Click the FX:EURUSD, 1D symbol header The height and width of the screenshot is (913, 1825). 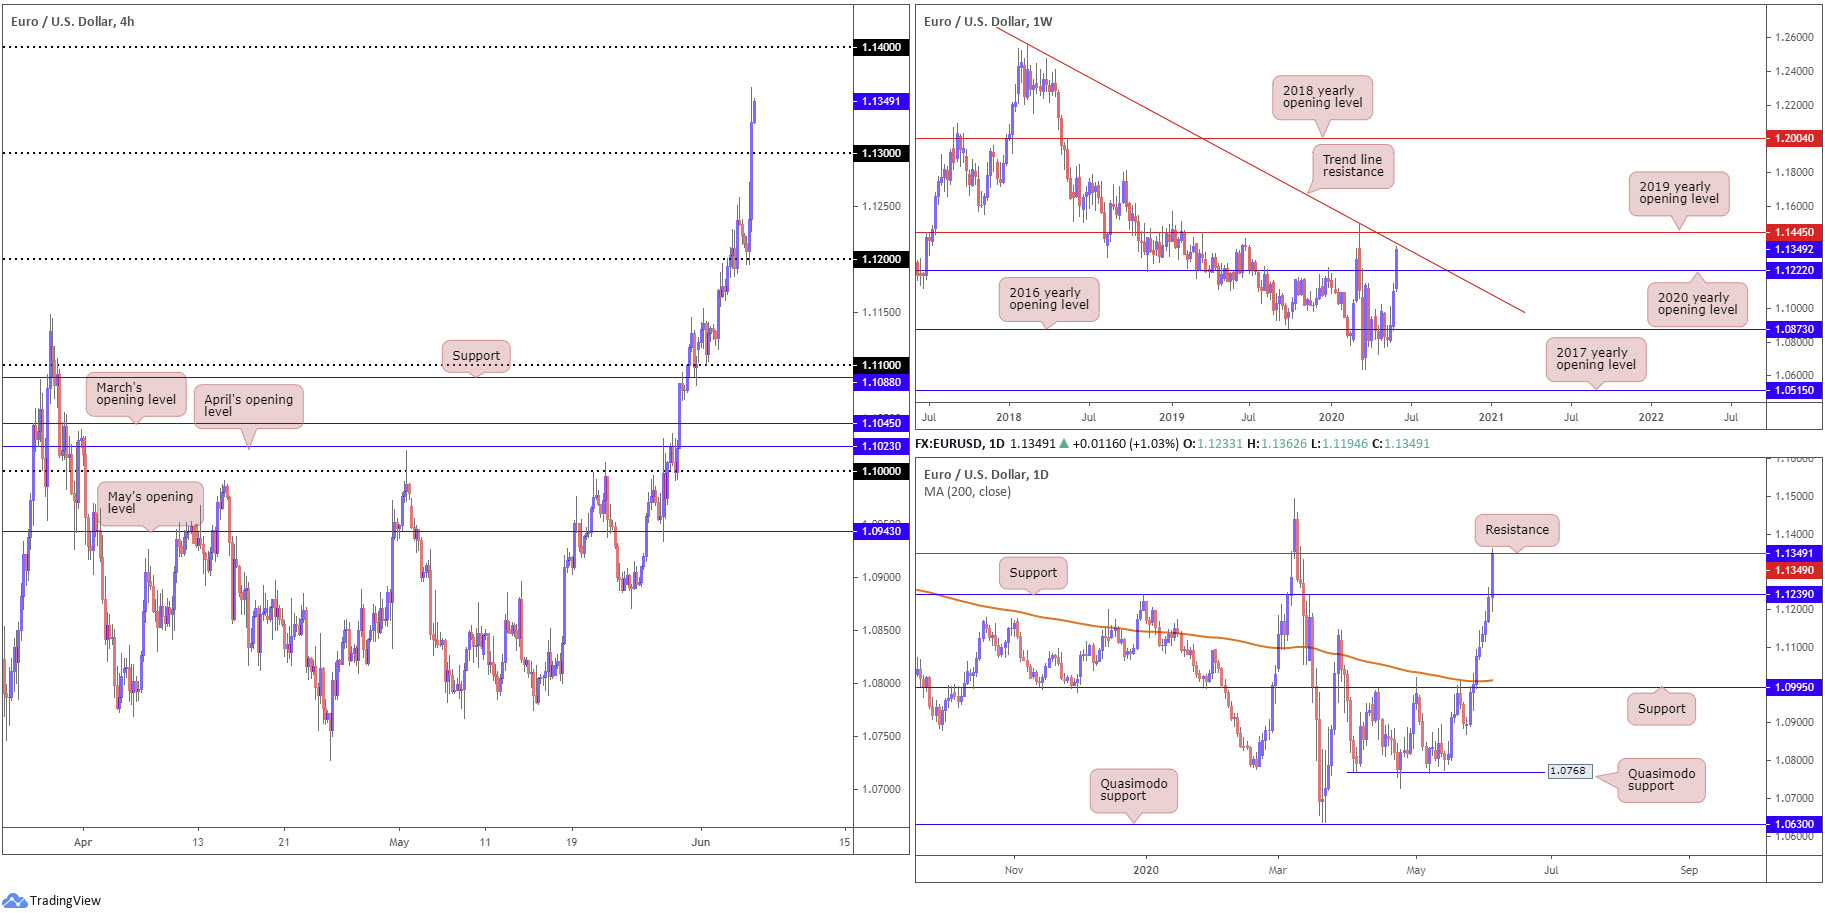click(x=960, y=443)
